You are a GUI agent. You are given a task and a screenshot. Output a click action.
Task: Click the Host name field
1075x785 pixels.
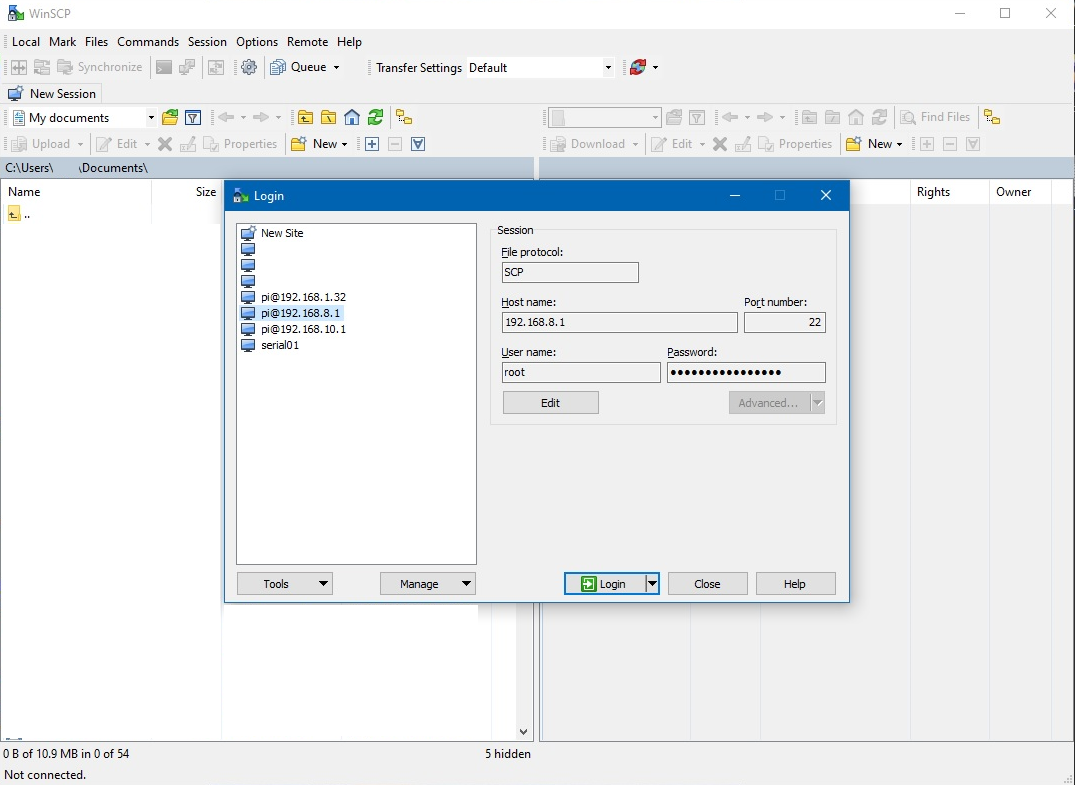[620, 322]
